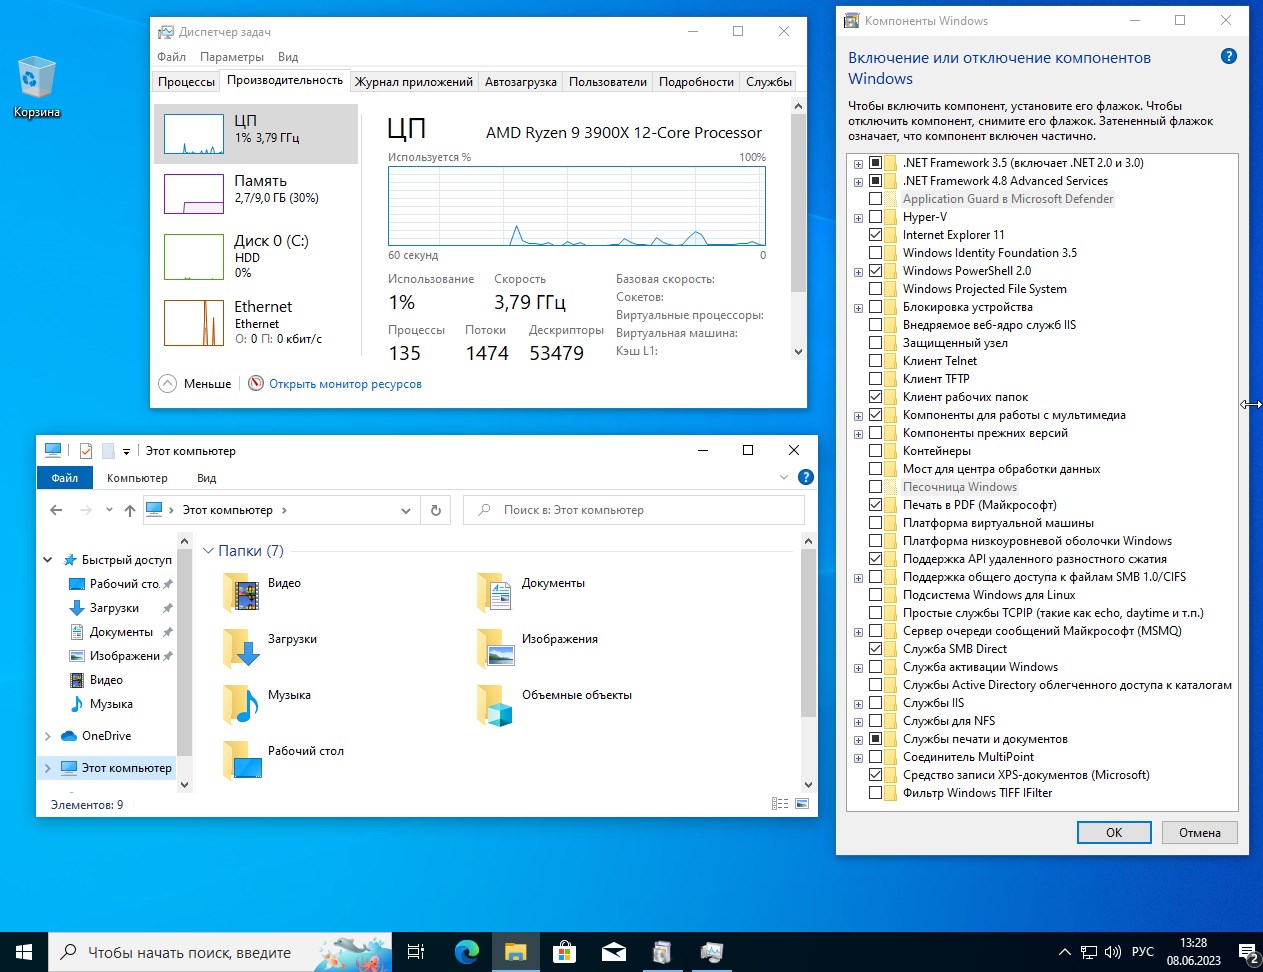
Task: Select the Память (Memory) graph in Task Manager
Action: tap(255, 193)
